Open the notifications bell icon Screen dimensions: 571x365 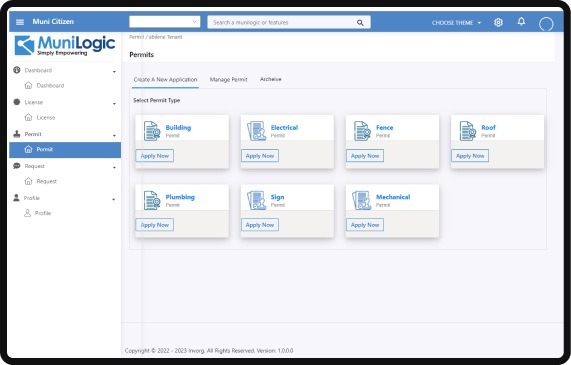coord(521,21)
